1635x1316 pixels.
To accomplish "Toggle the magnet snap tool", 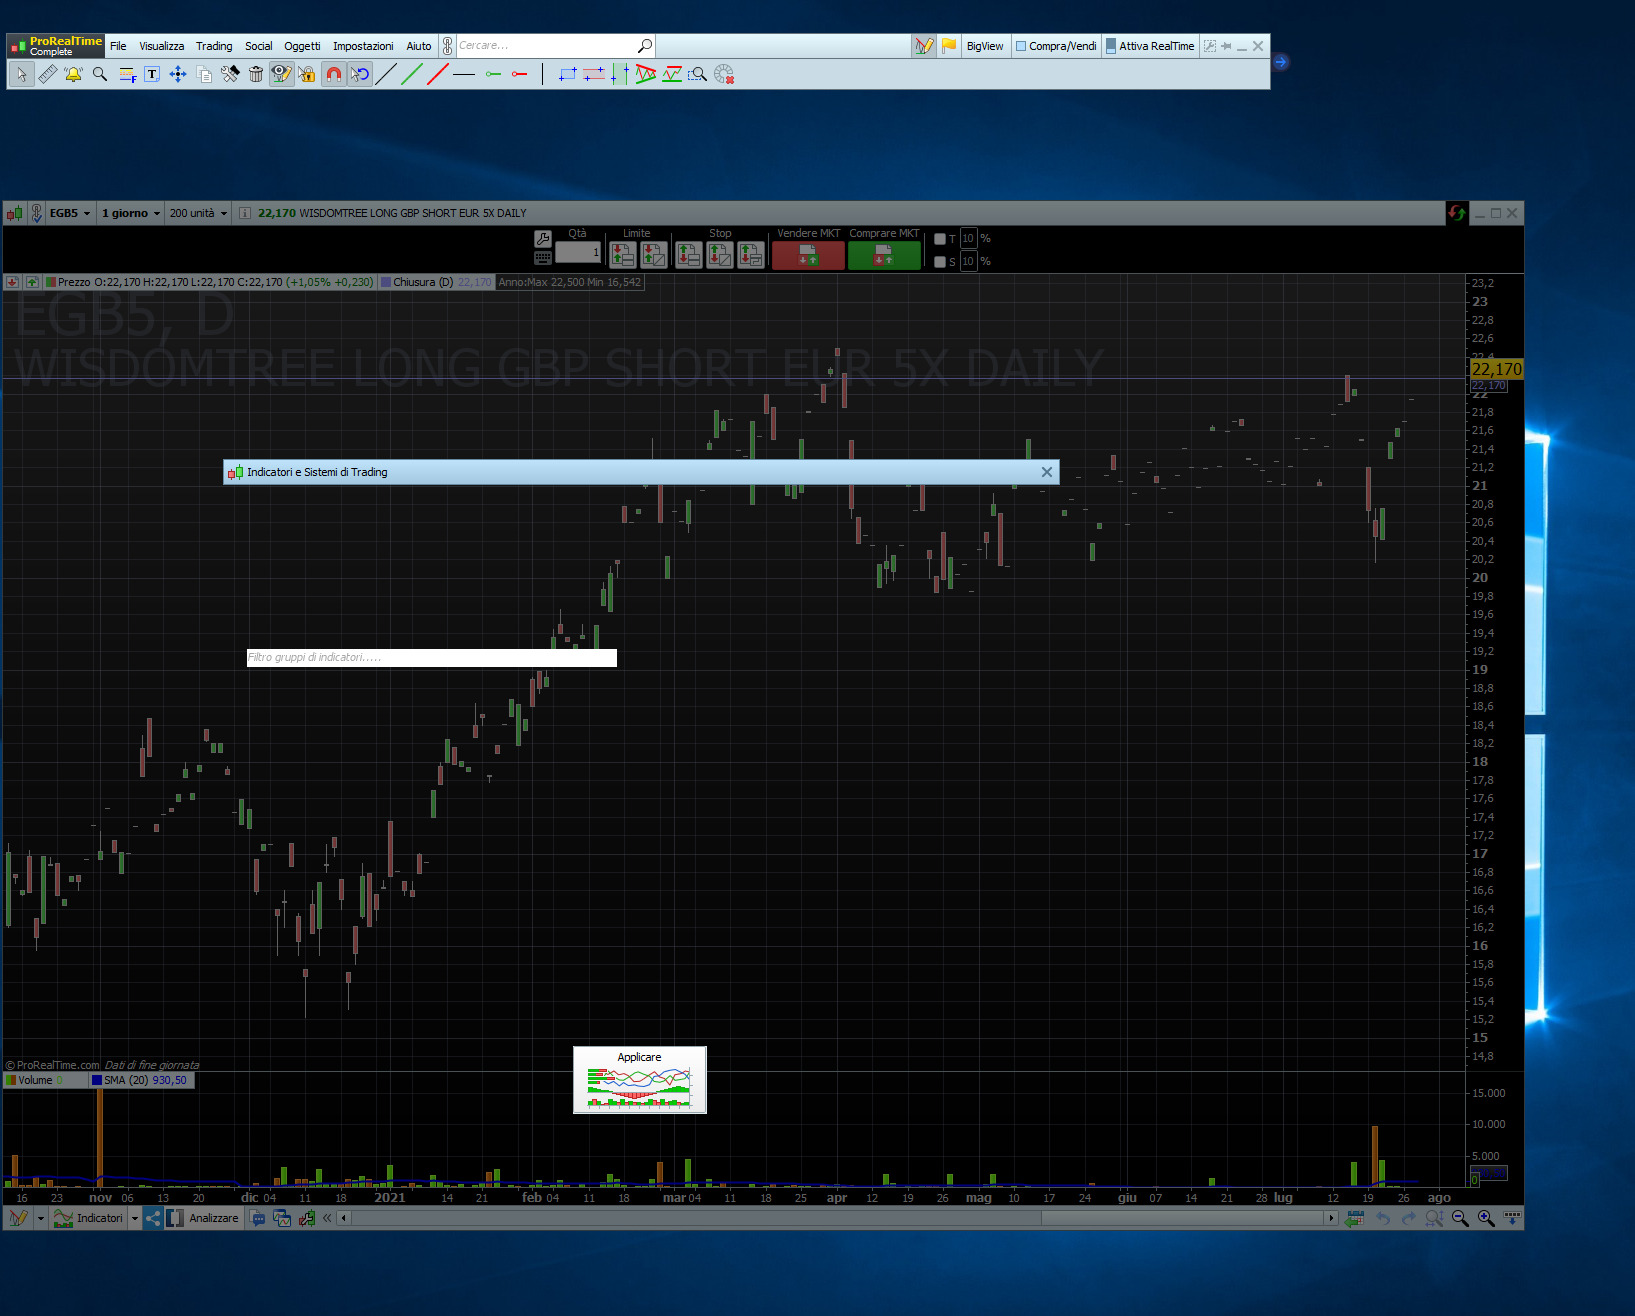I will tap(334, 74).
